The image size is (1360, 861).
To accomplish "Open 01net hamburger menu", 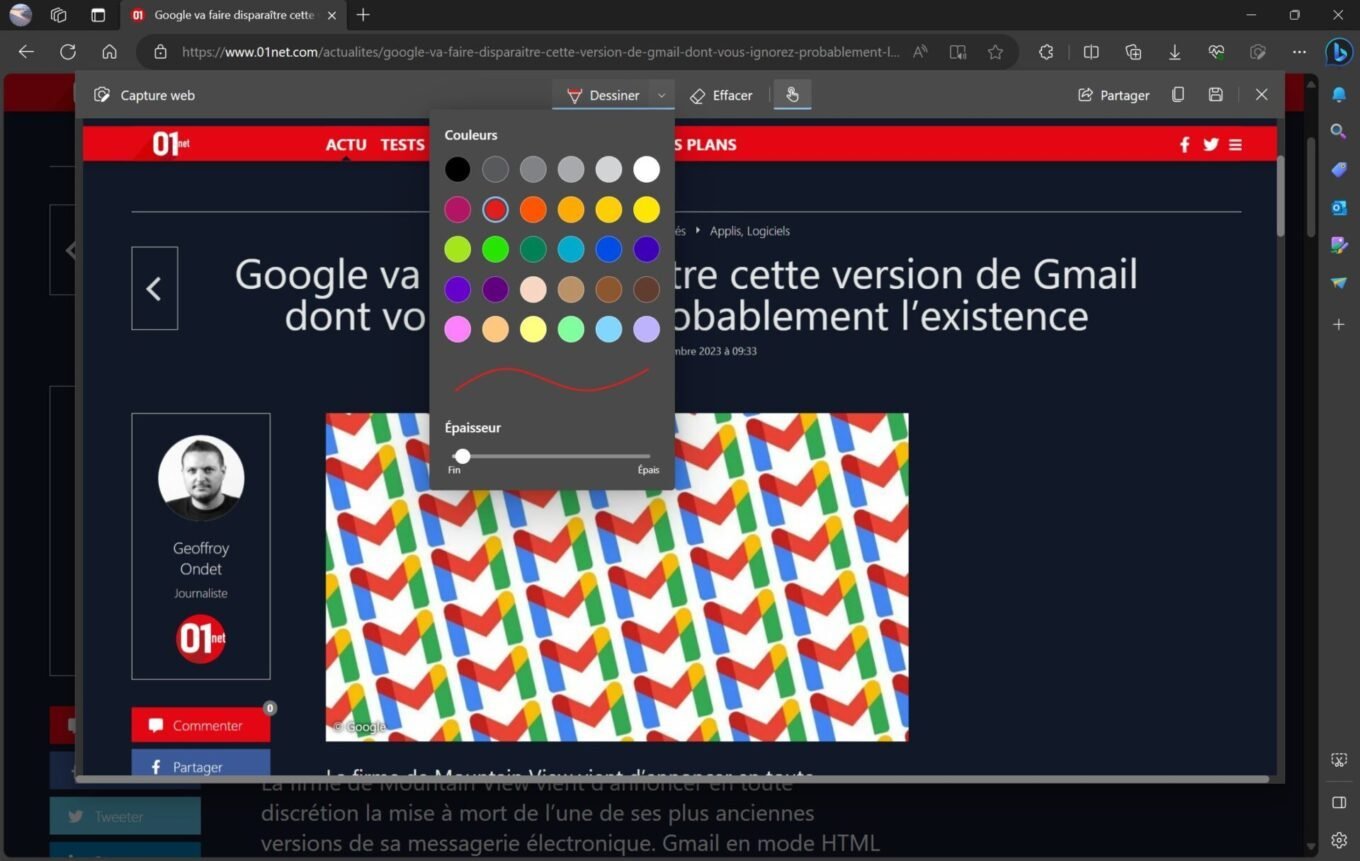I will tap(1235, 144).
